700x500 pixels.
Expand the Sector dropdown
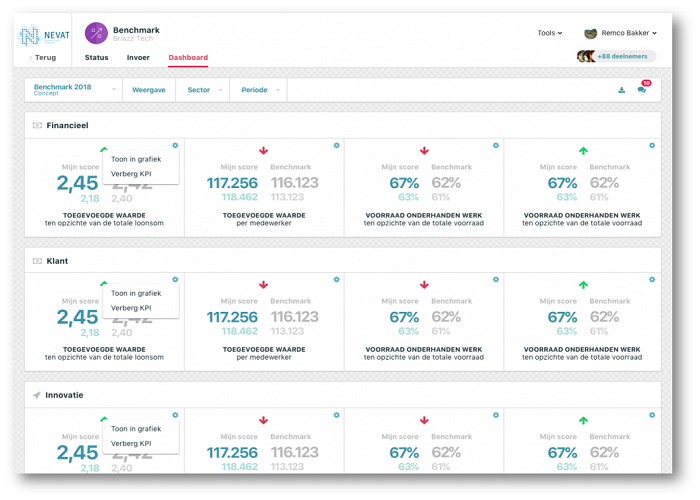click(x=203, y=90)
